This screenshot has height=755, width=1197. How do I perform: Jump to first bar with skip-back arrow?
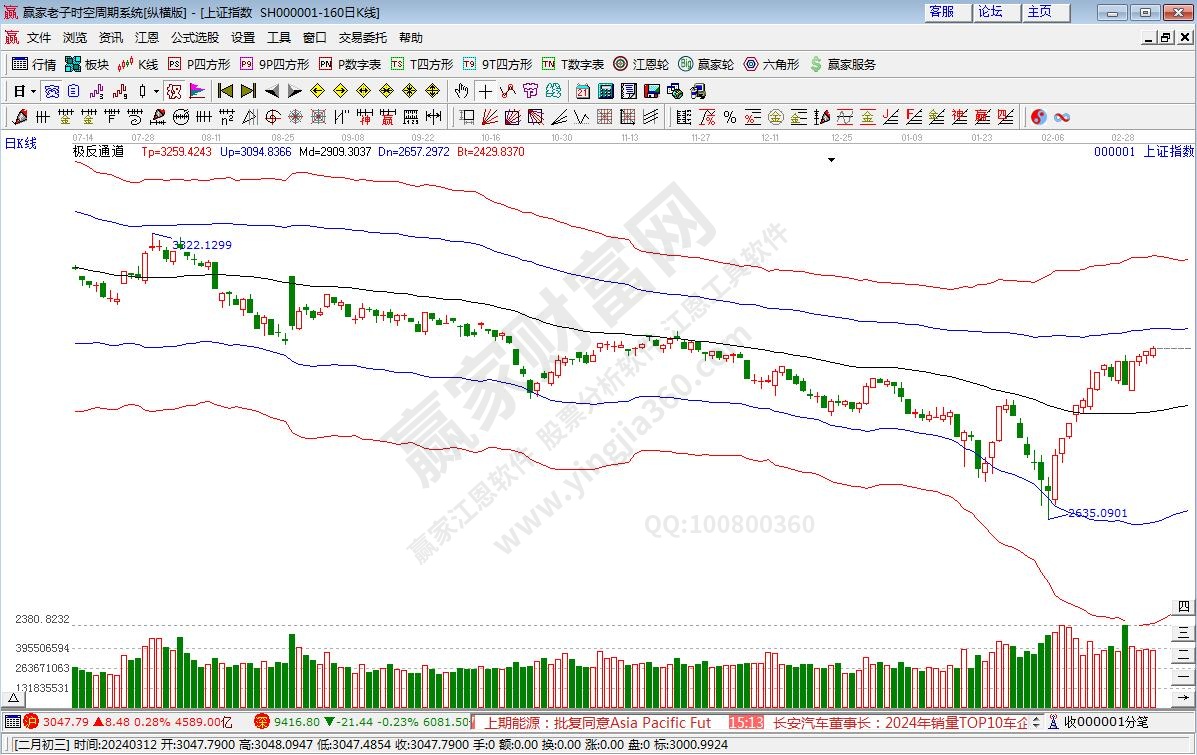pos(225,91)
